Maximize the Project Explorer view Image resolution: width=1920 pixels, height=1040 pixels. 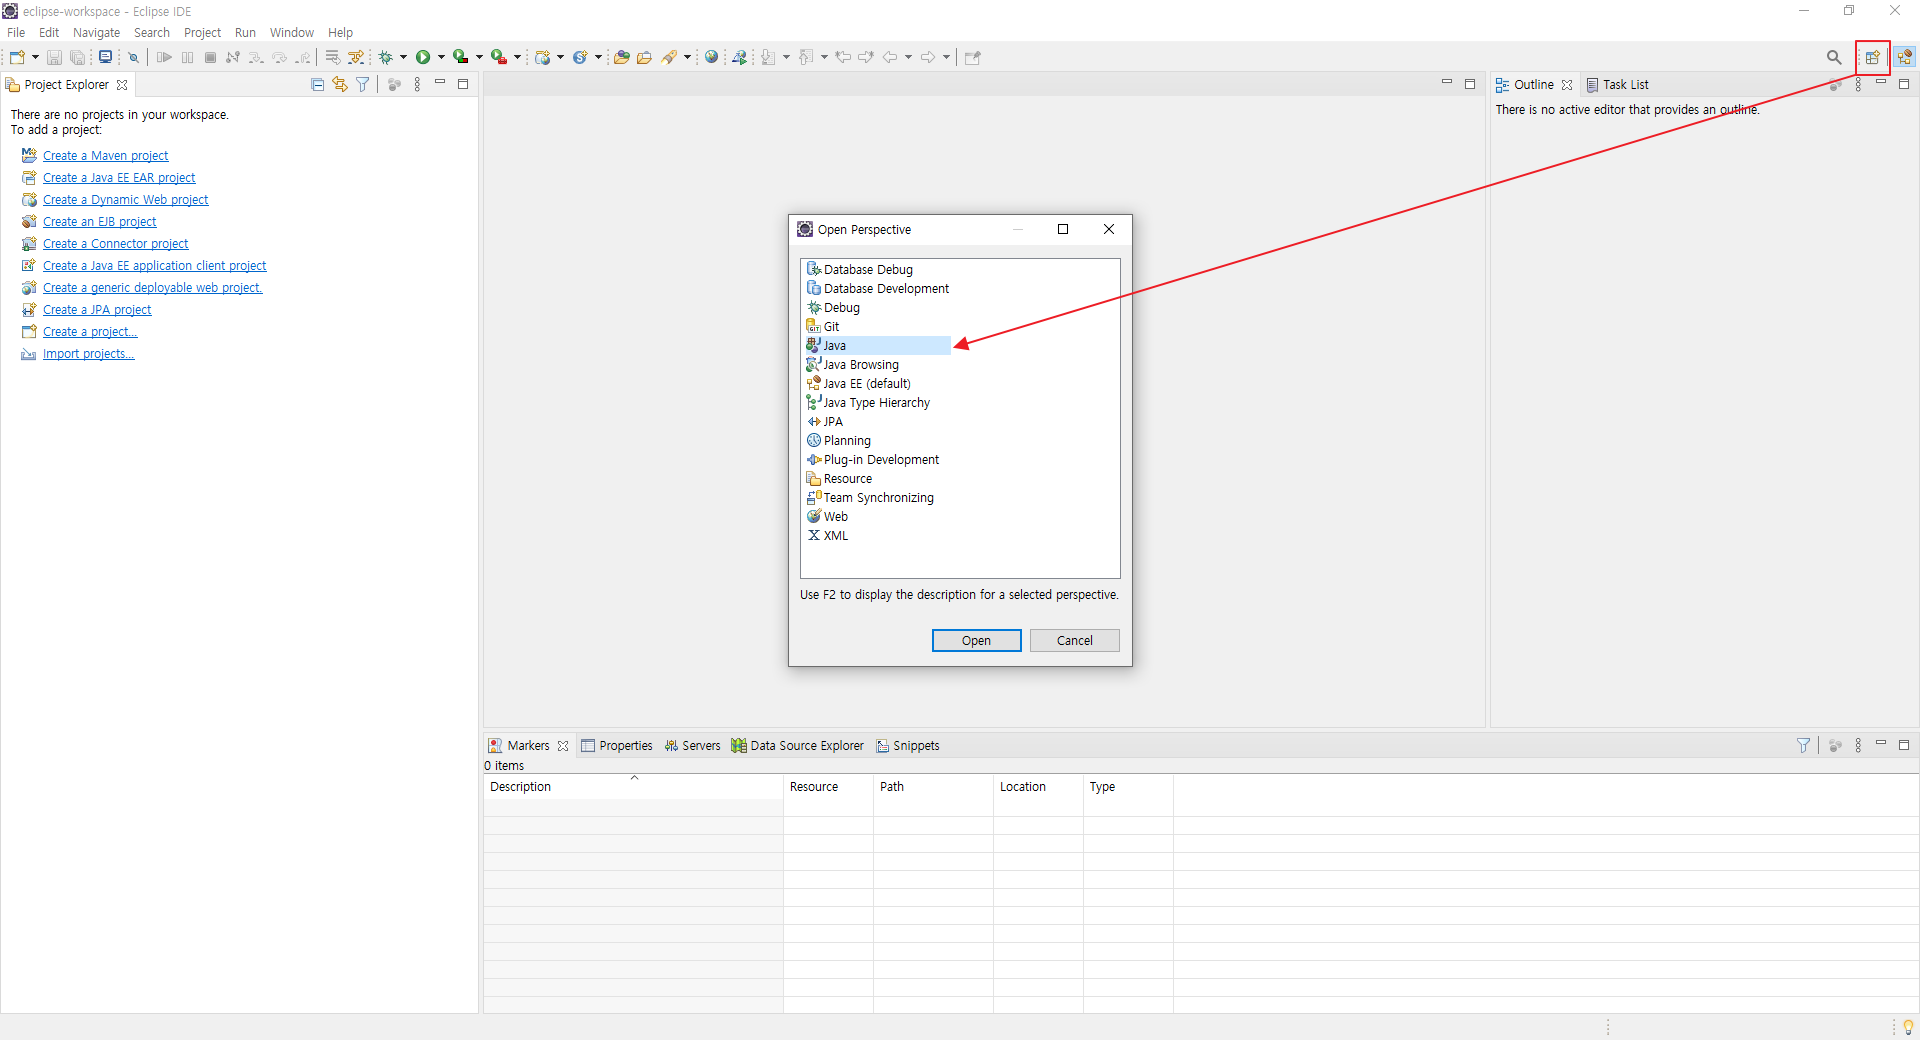463,84
